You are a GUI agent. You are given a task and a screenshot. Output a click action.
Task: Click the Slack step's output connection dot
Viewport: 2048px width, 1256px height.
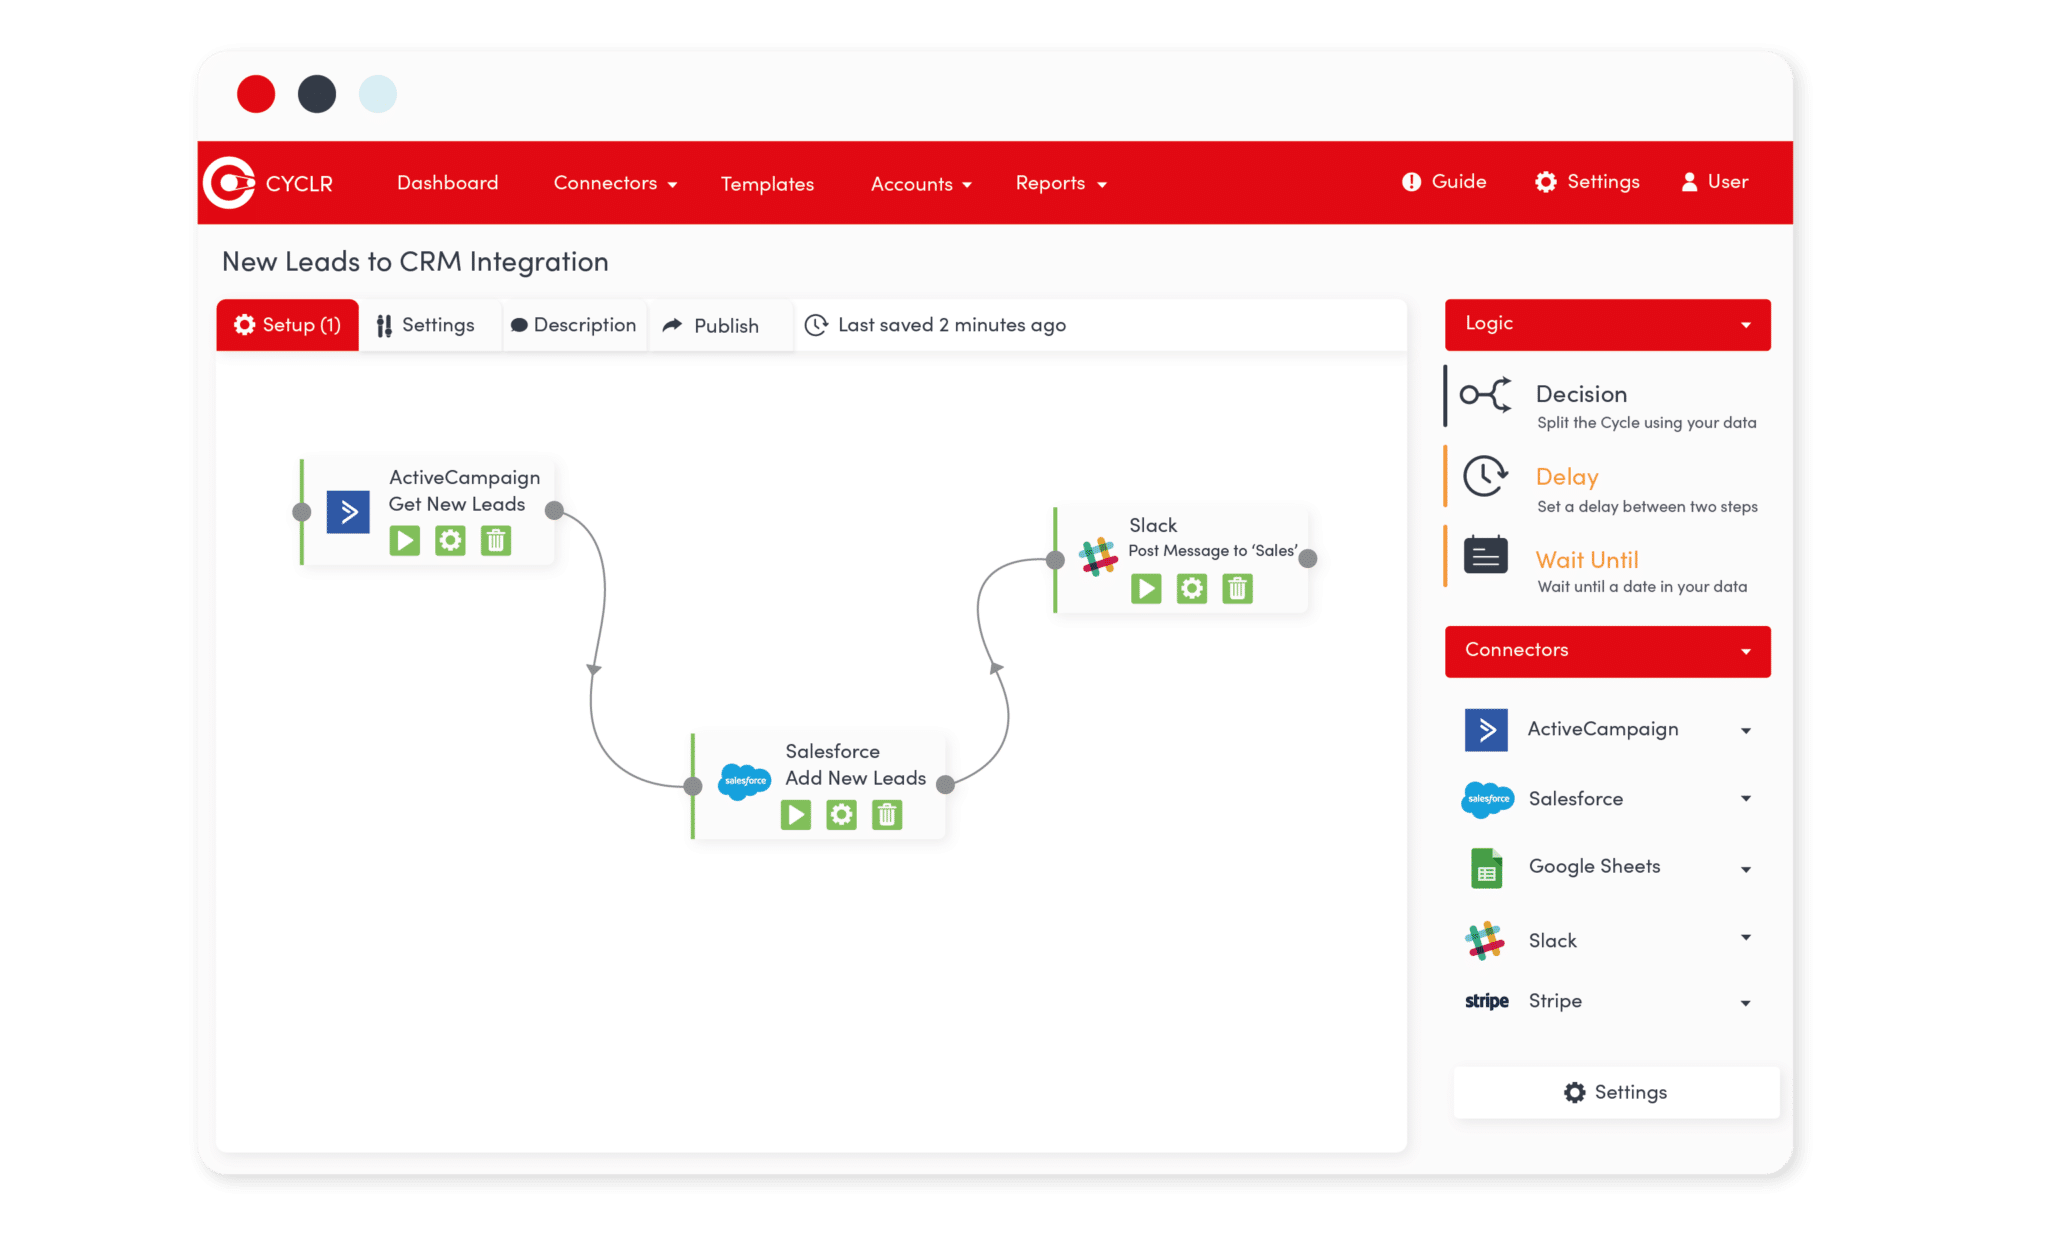point(1308,559)
